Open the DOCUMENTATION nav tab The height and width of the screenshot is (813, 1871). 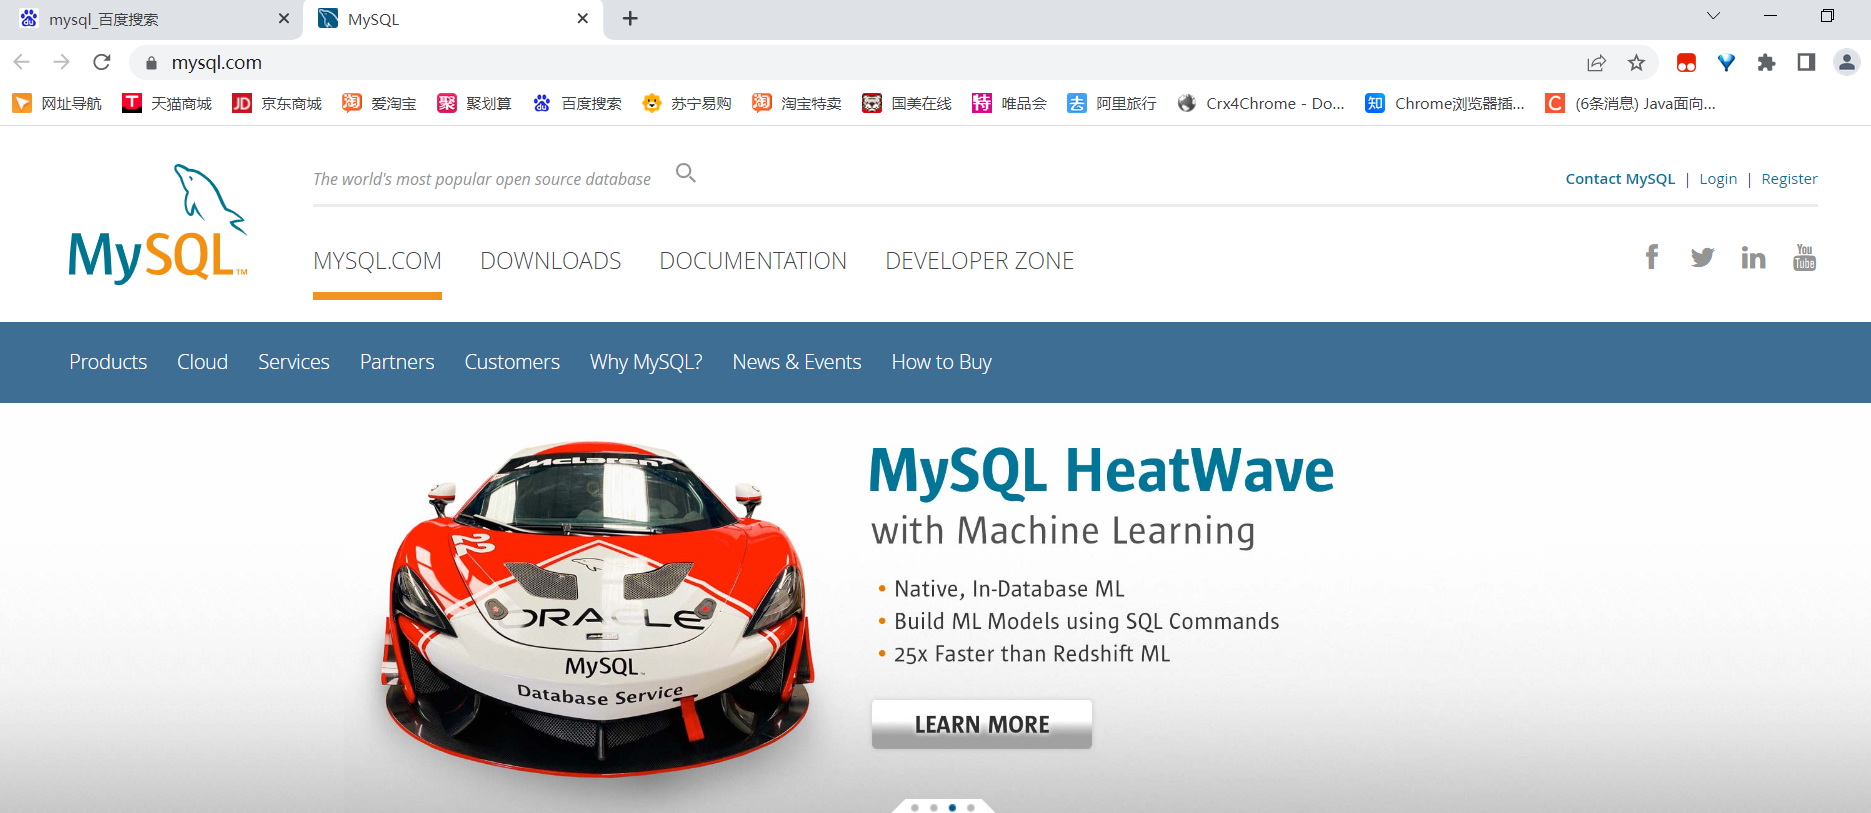click(753, 261)
